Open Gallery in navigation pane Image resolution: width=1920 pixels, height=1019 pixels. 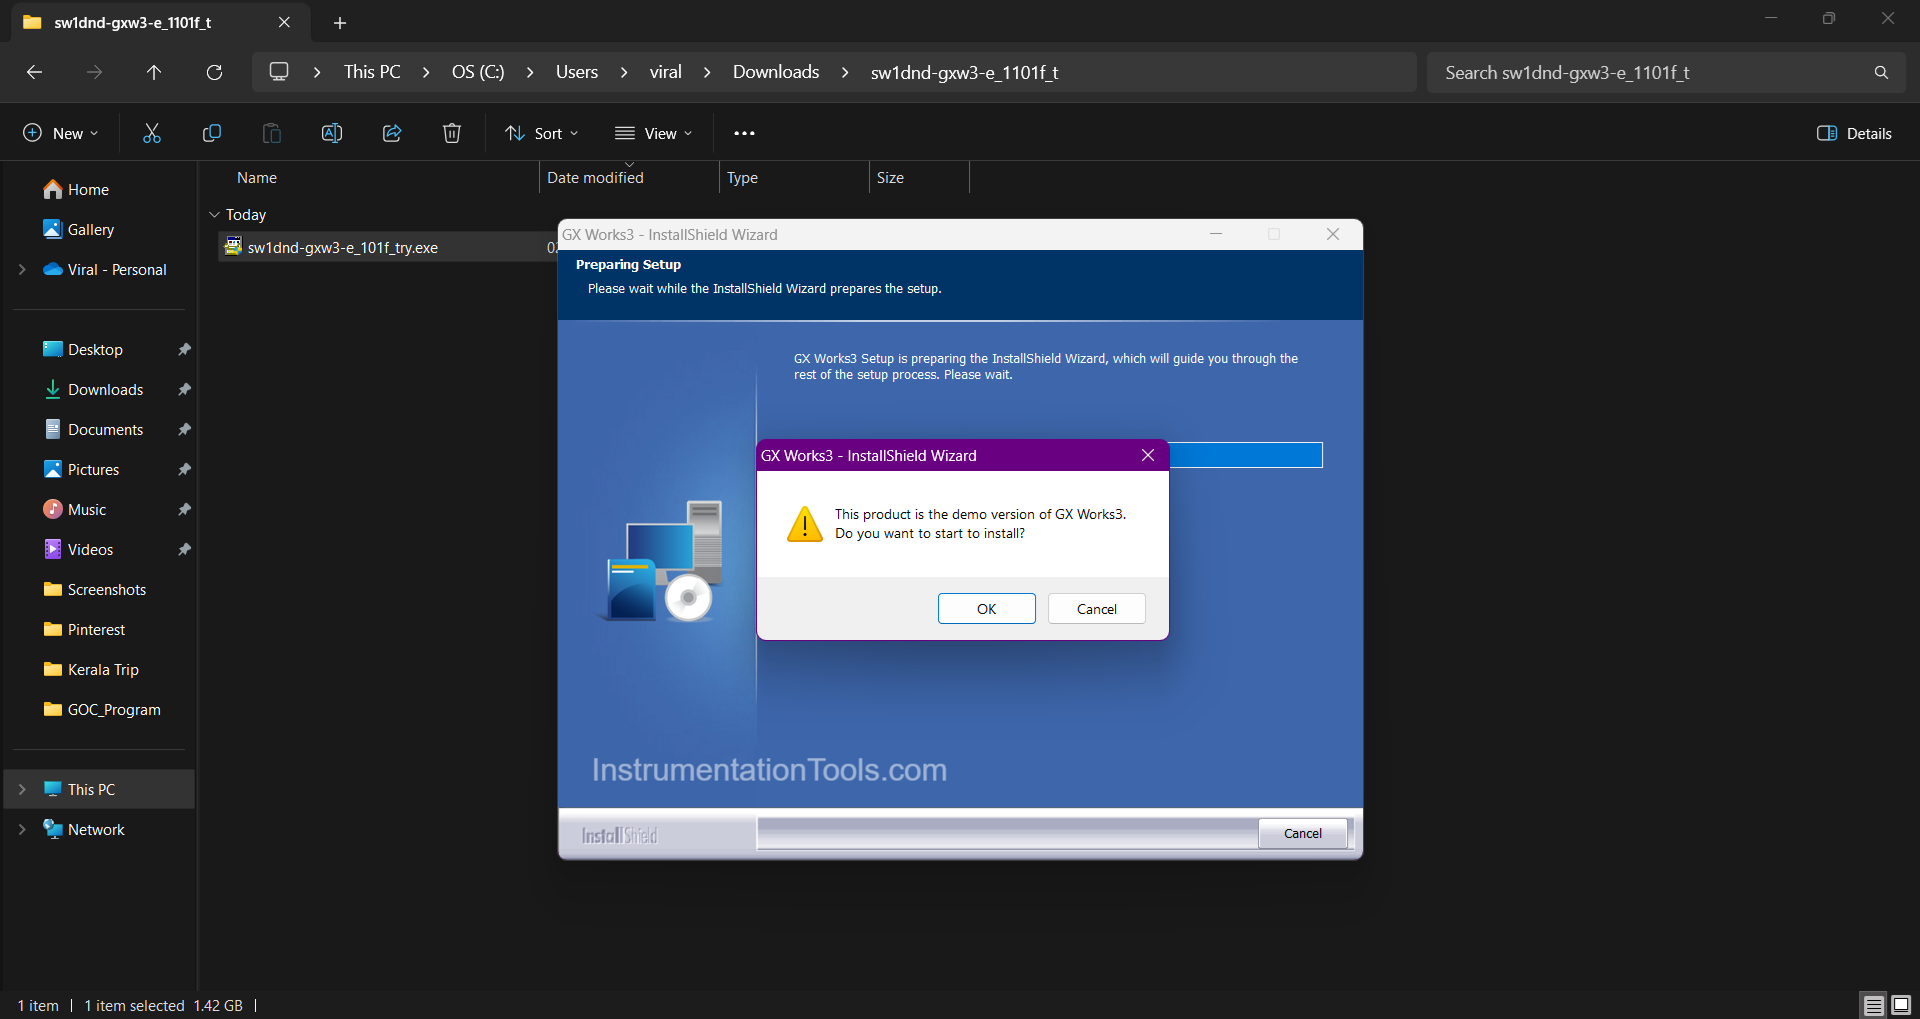tap(79, 229)
